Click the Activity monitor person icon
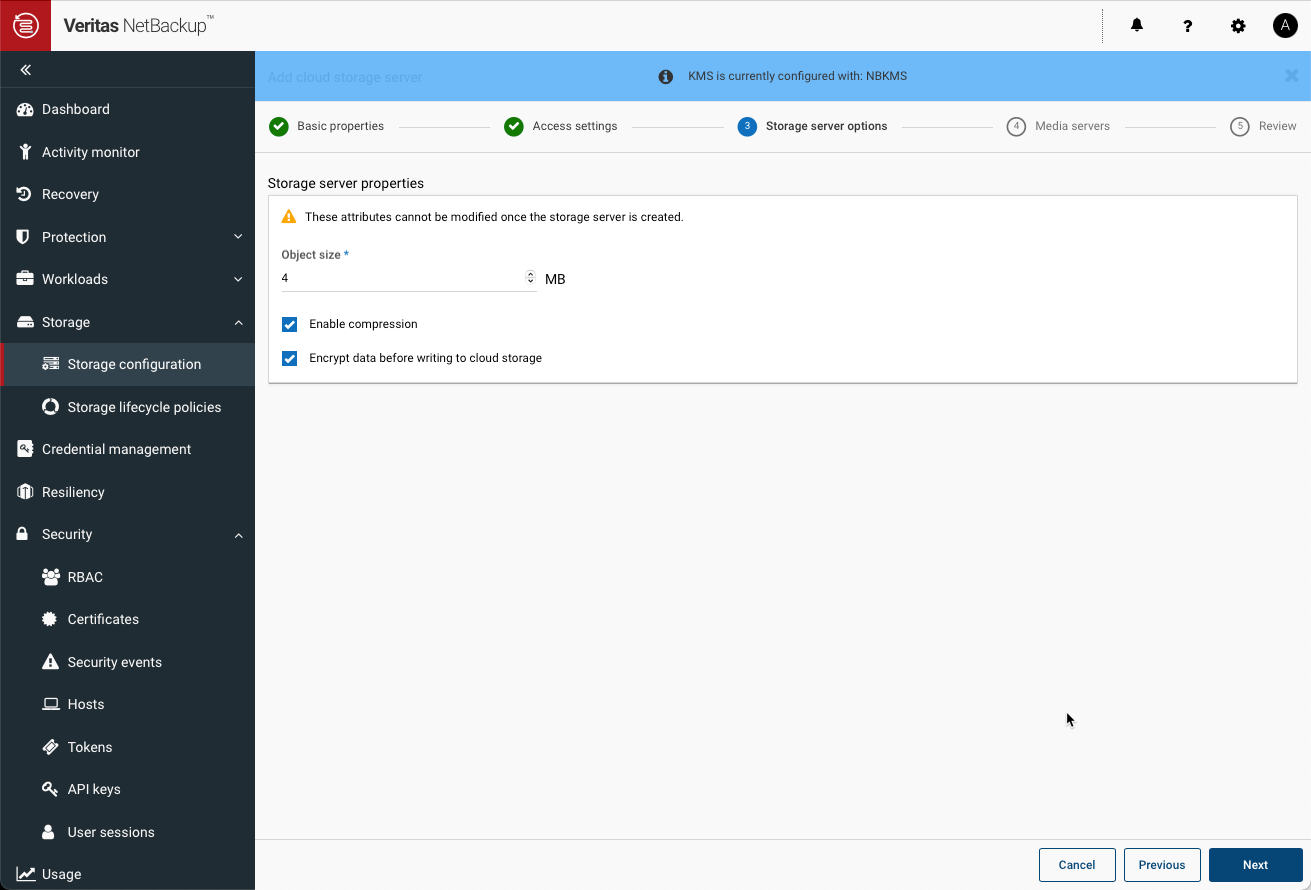The height and width of the screenshot is (890, 1311). [x=25, y=152]
